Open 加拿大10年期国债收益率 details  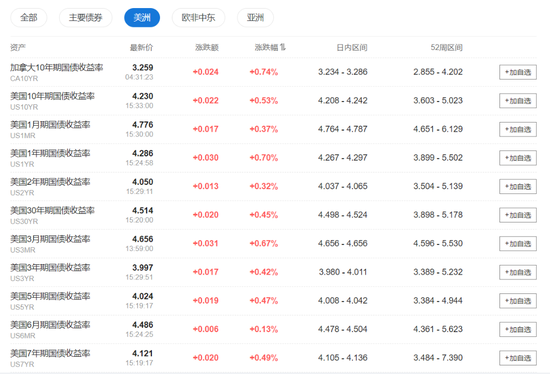click(56, 67)
